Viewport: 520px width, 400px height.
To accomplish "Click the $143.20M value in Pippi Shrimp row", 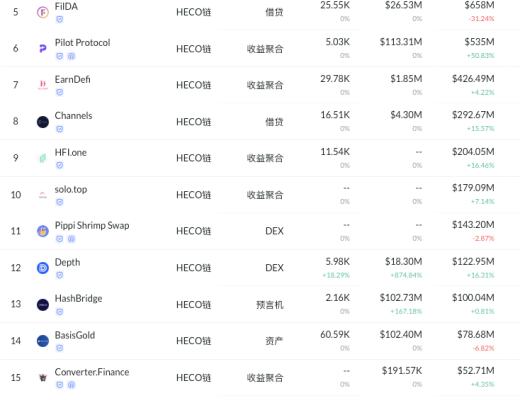I will coord(473,224).
